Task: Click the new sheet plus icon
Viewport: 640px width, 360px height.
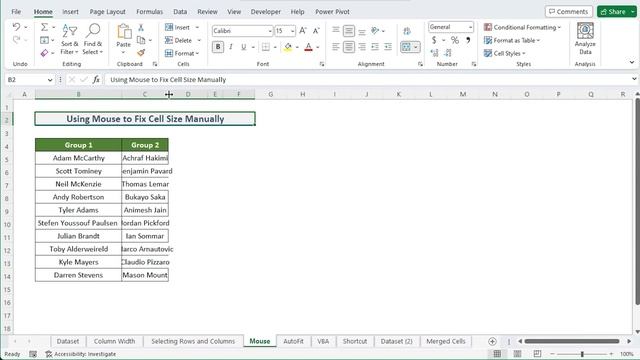Action: (492, 341)
